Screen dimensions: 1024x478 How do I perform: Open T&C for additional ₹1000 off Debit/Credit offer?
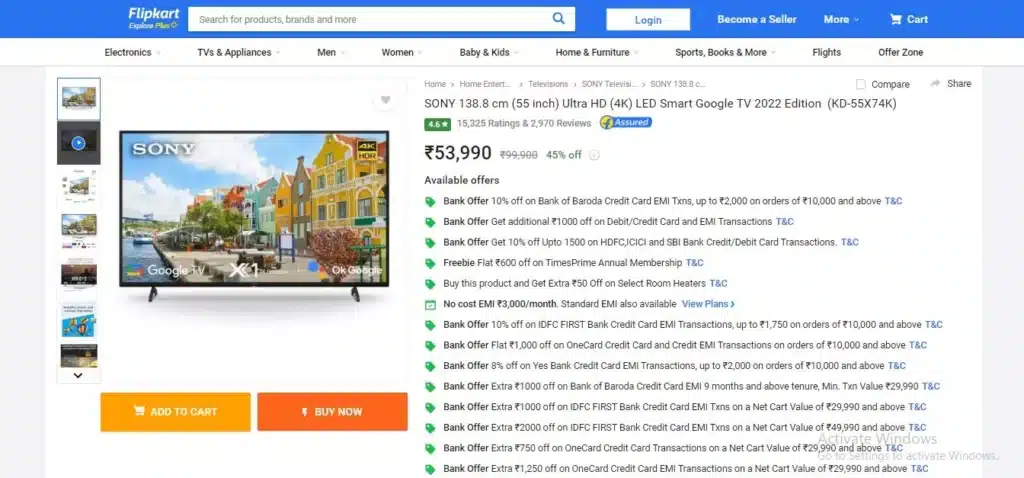point(784,222)
